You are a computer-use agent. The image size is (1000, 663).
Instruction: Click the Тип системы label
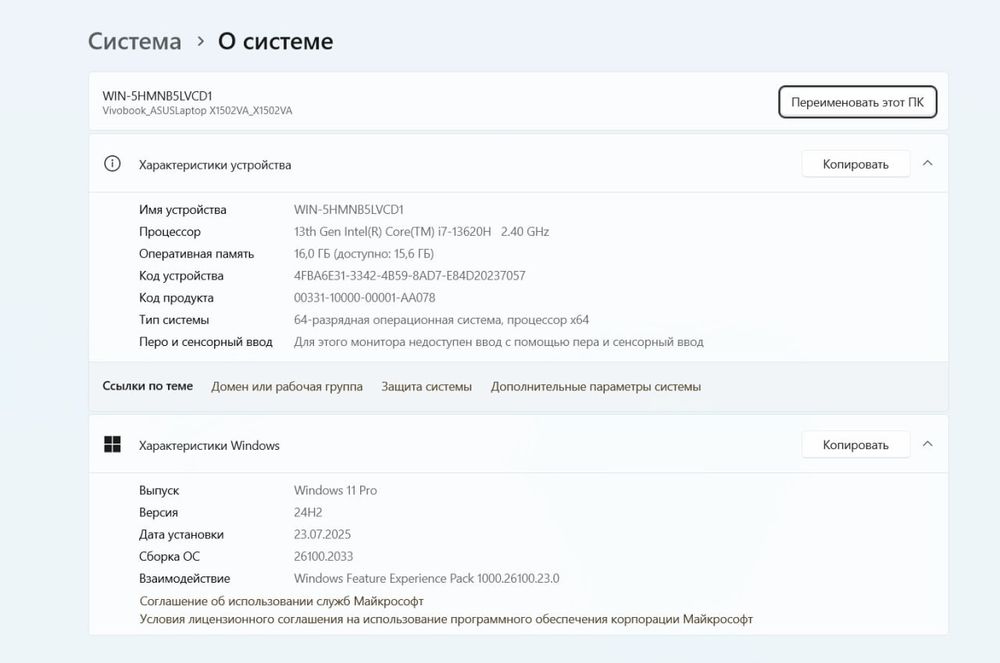(174, 320)
